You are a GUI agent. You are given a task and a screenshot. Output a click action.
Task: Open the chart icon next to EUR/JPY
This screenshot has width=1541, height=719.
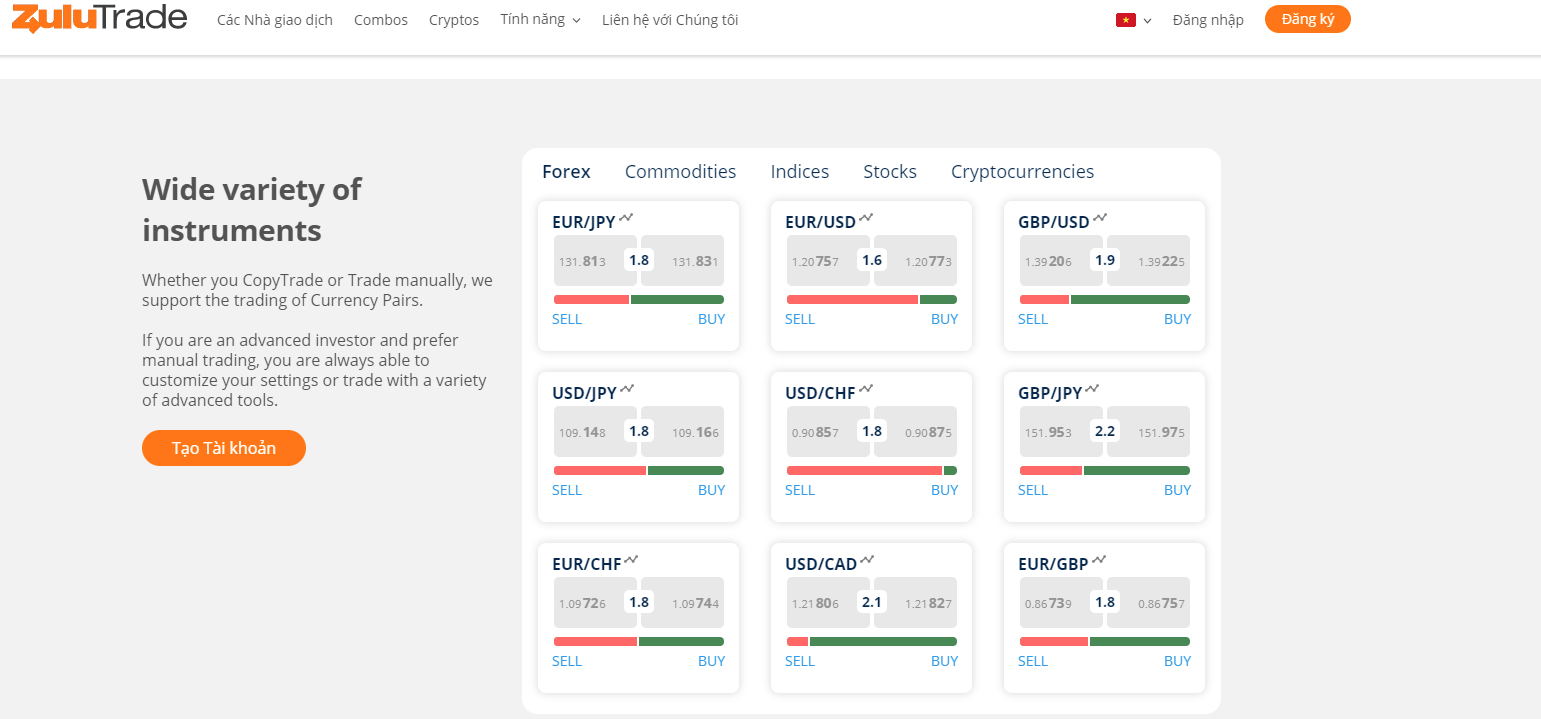627,217
